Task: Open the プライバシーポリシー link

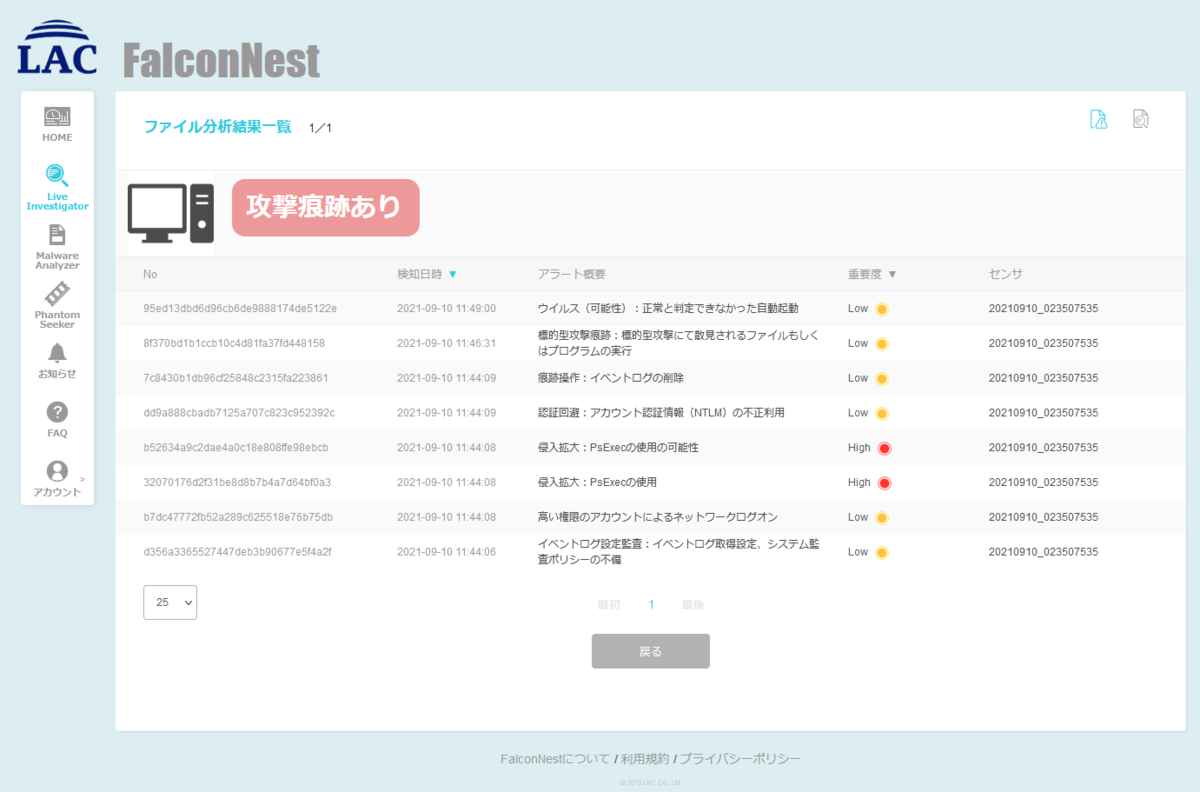Action: tap(741, 759)
